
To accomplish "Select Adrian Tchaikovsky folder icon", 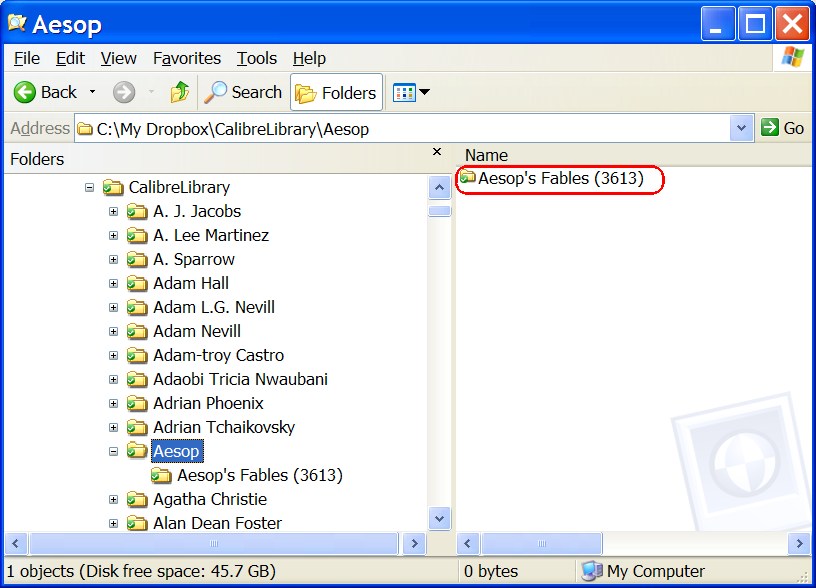I will click(137, 427).
